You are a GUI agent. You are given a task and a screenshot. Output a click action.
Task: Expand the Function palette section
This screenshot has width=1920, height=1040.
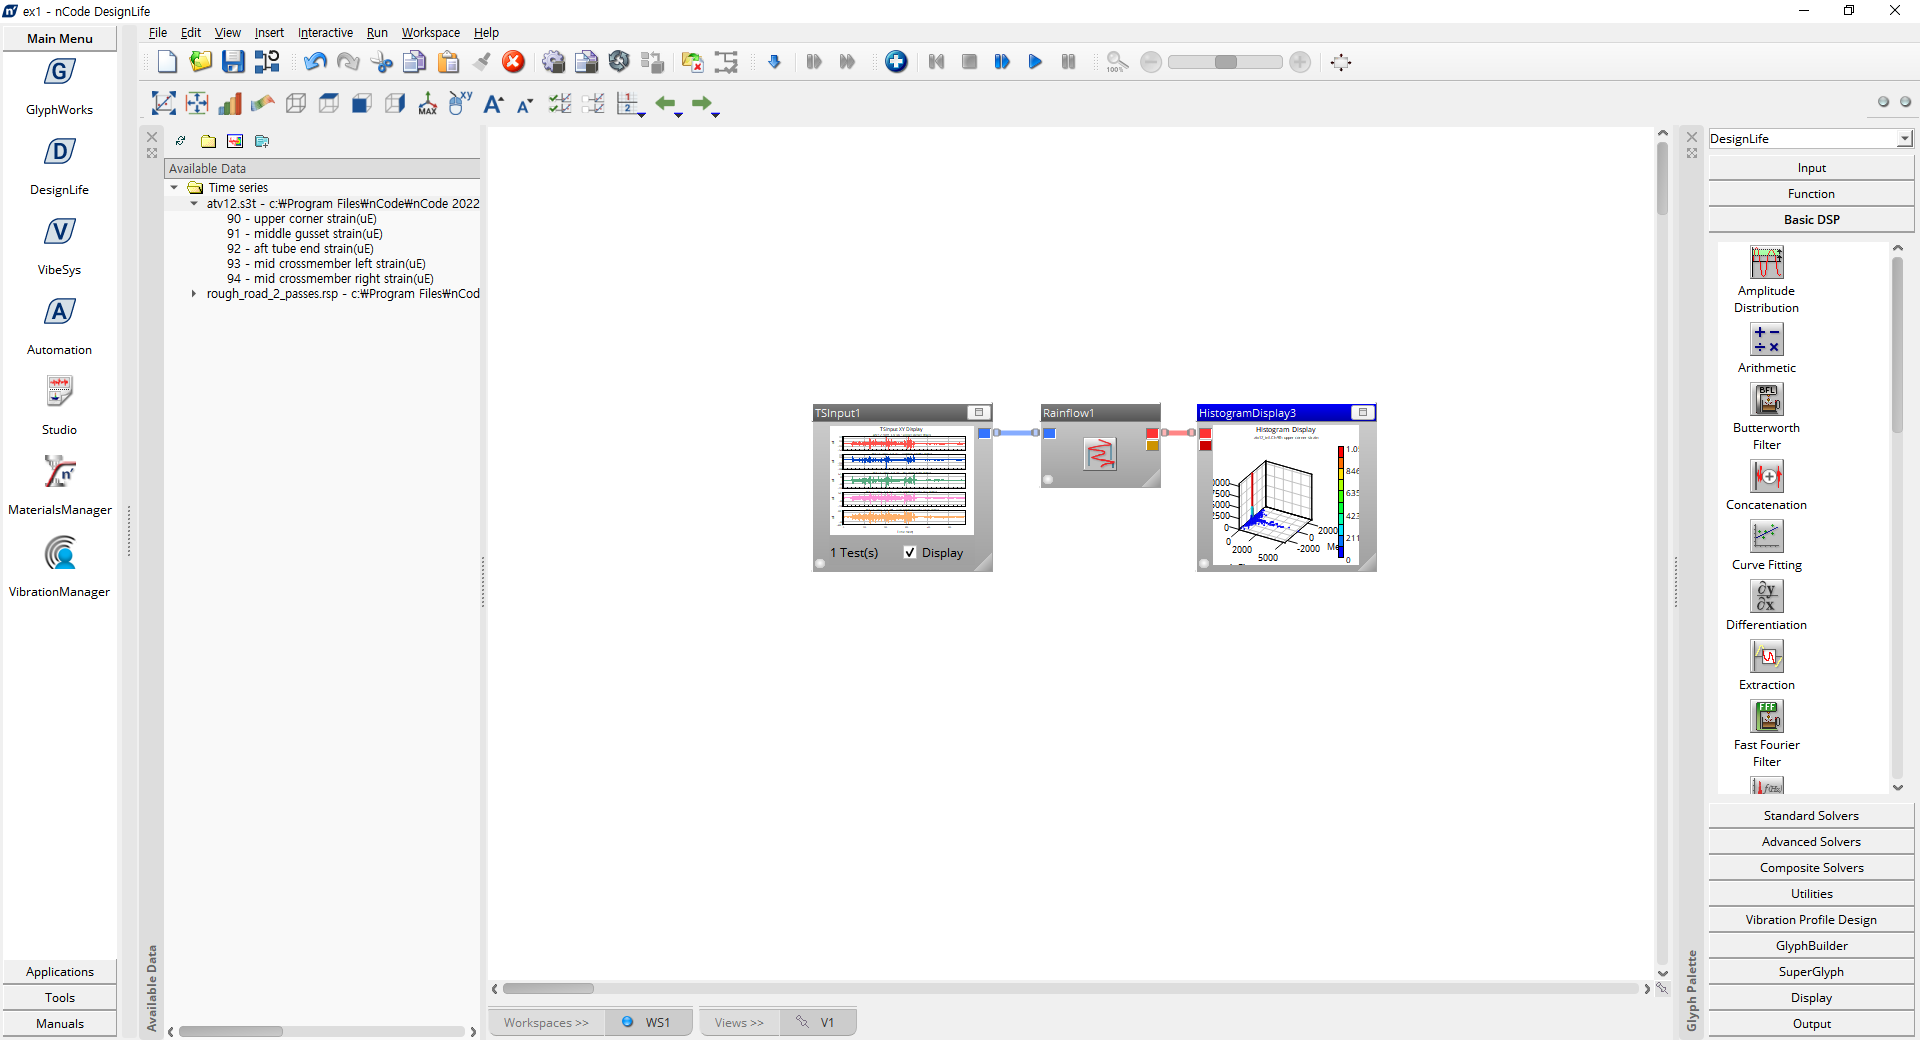coord(1811,194)
